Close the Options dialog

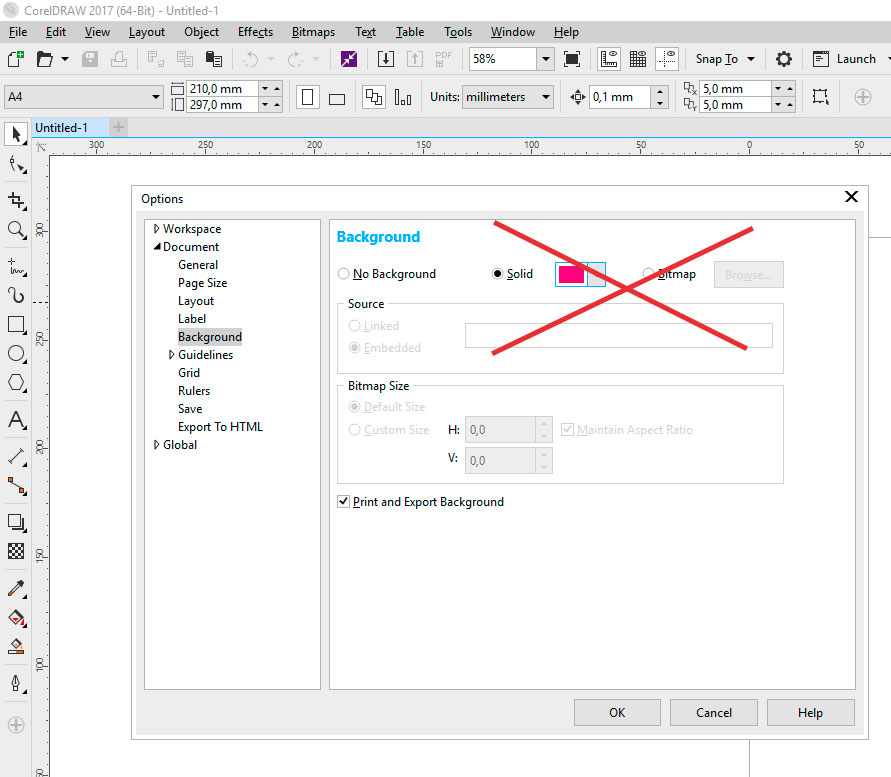pyautogui.click(x=851, y=197)
